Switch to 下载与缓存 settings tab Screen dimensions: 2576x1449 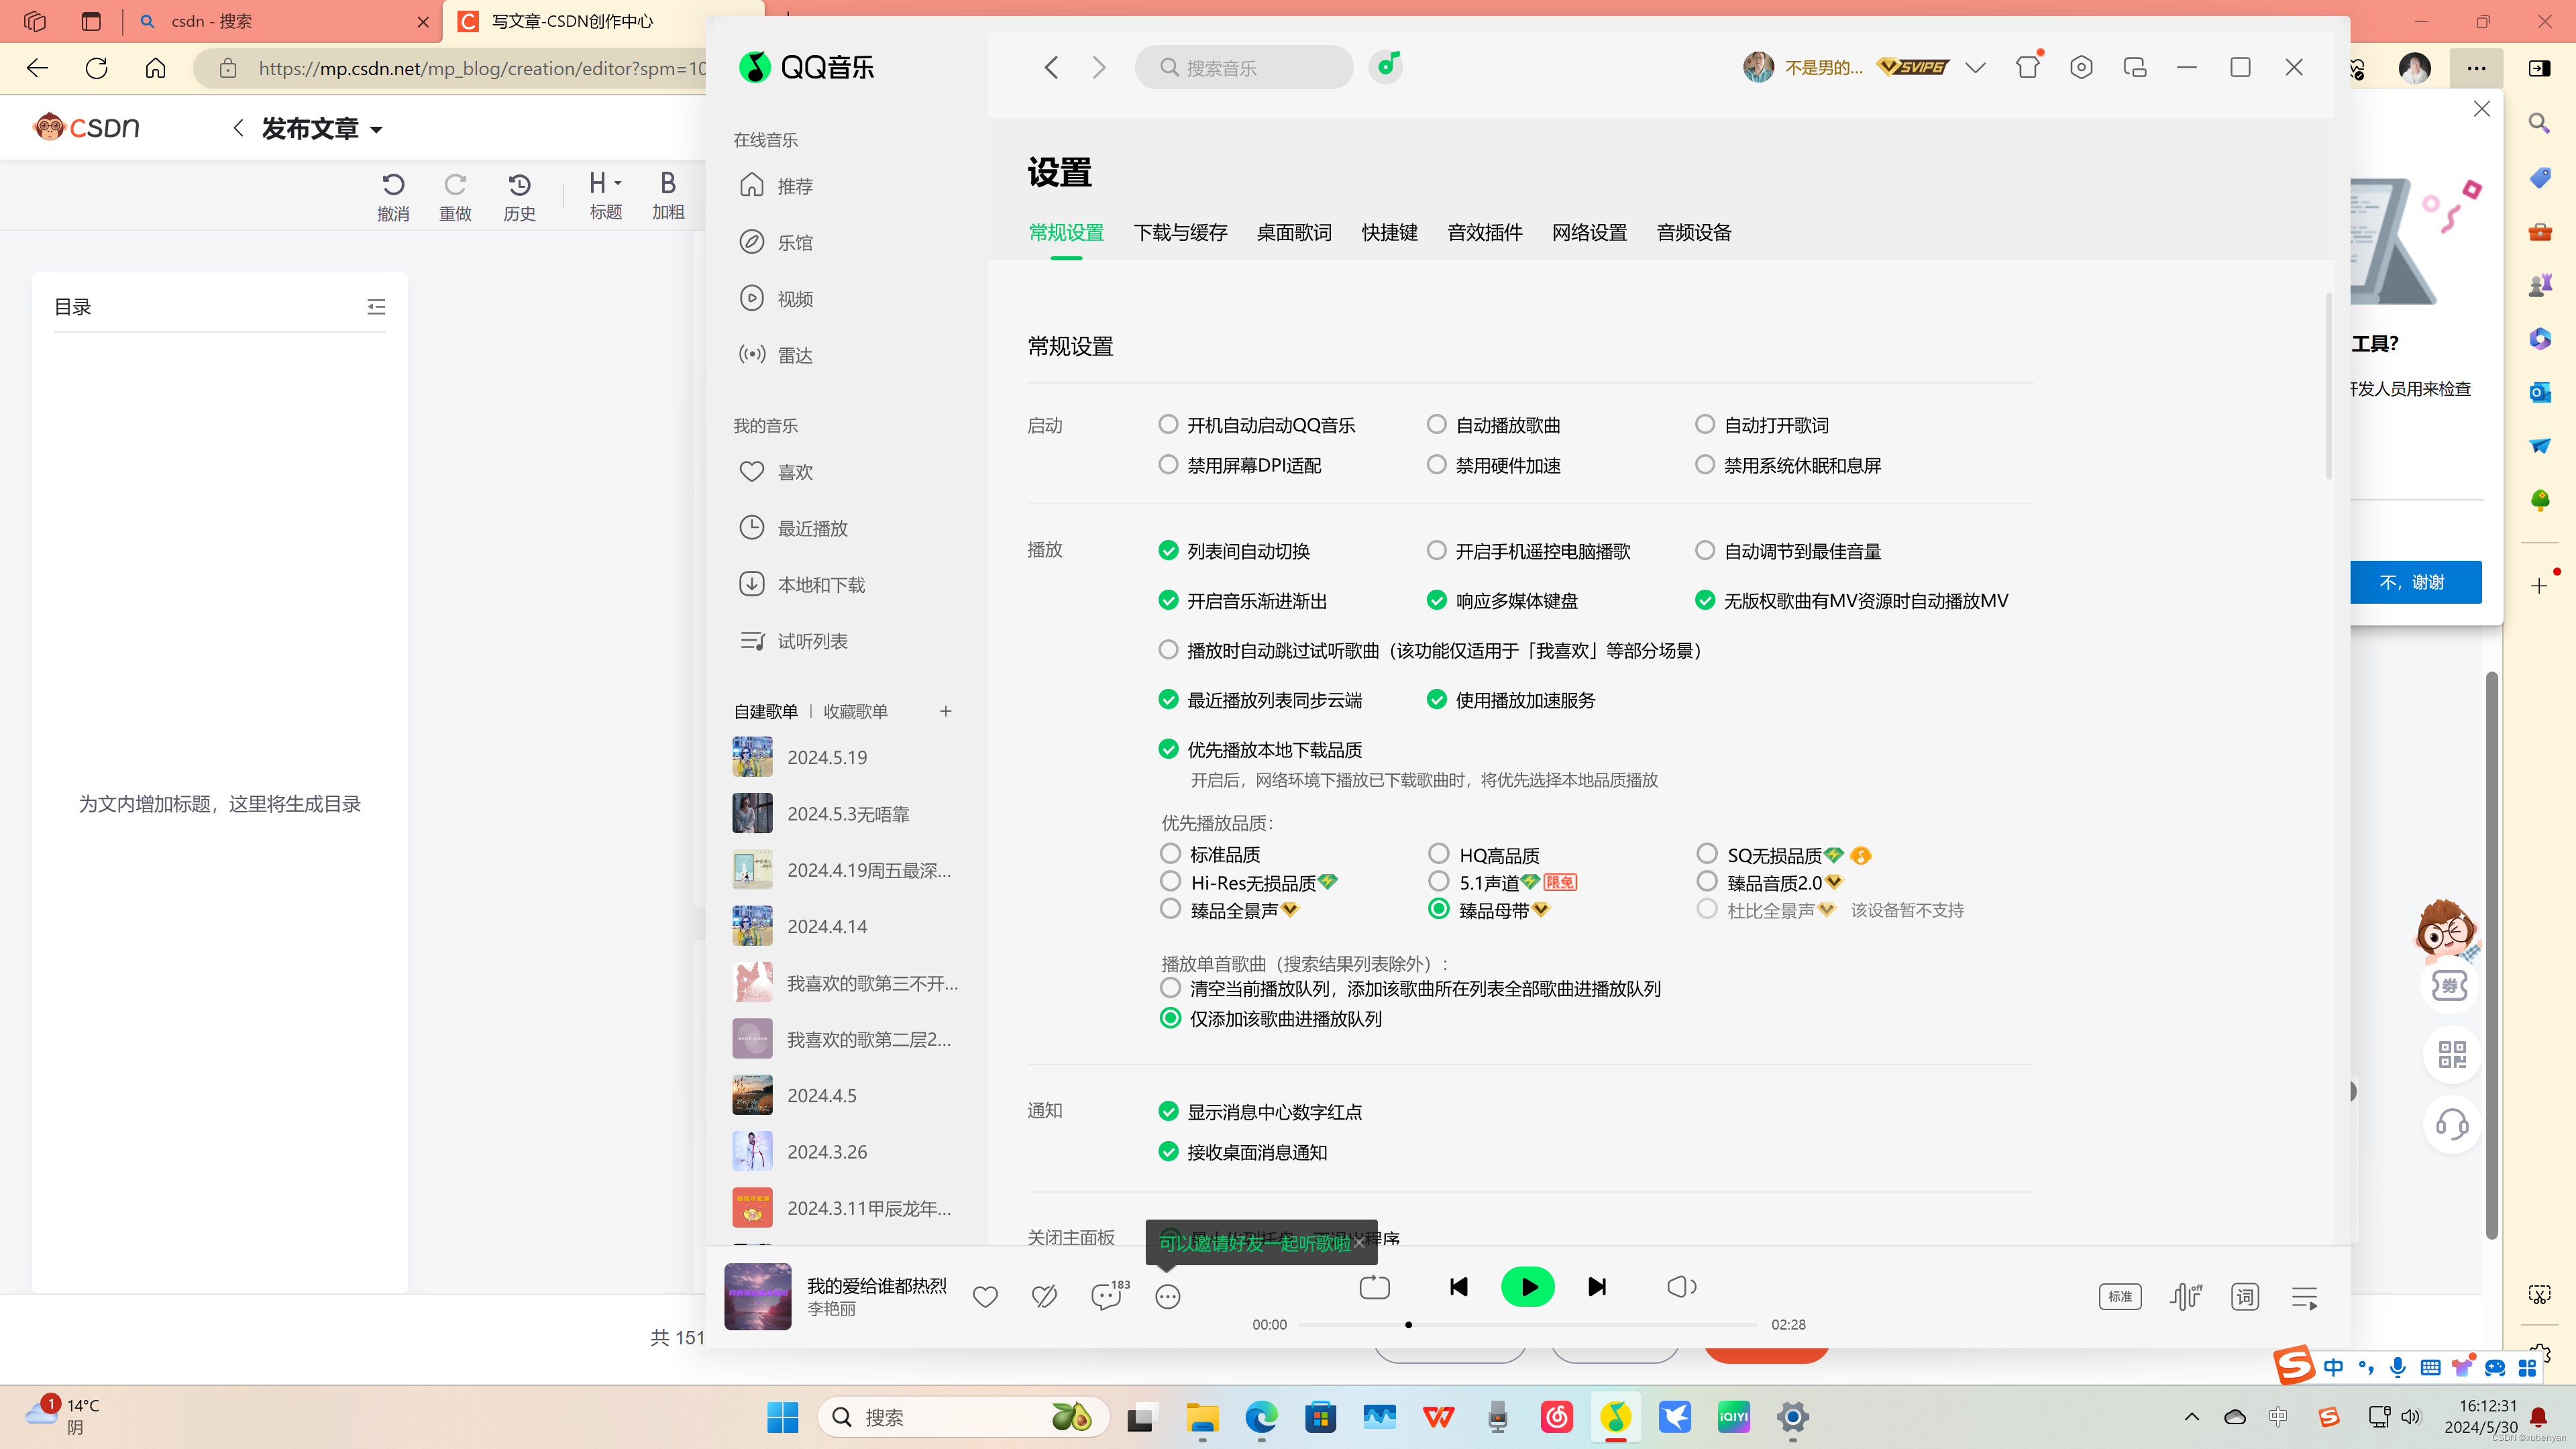coord(1180,232)
